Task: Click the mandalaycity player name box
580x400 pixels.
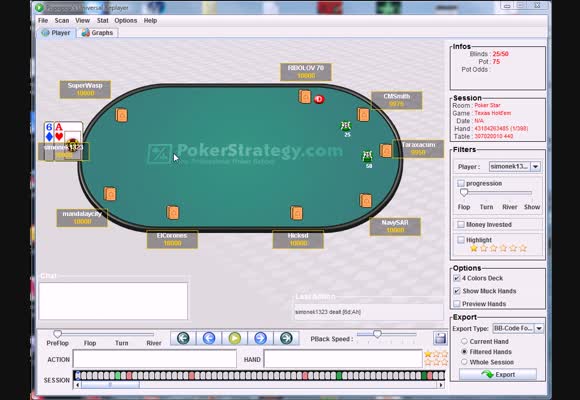Action: [82, 218]
